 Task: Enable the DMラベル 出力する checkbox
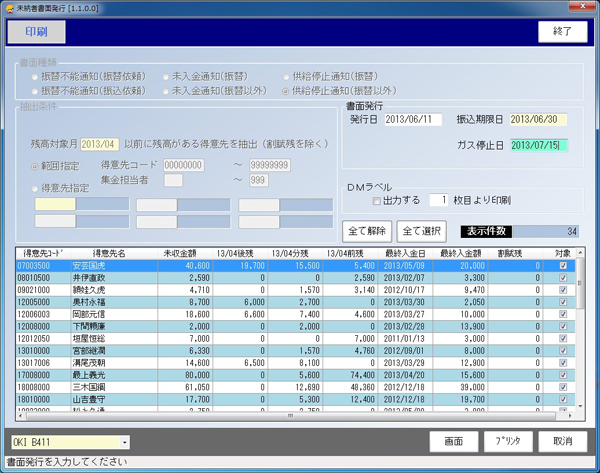point(376,201)
